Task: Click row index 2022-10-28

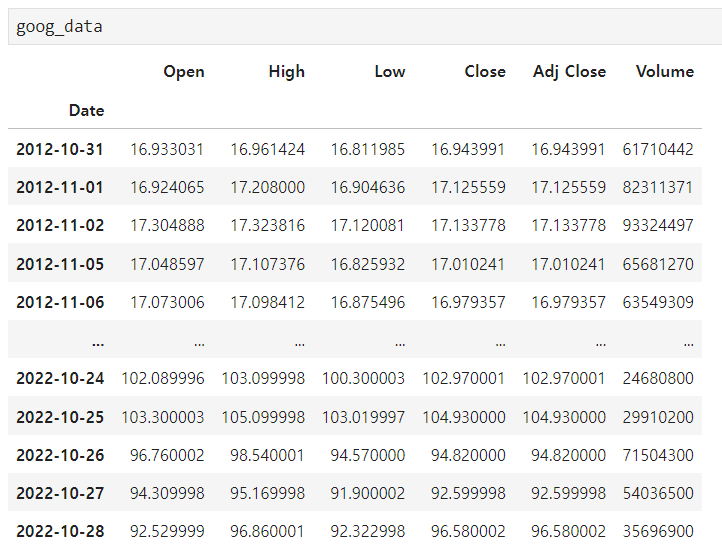Action: [x=60, y=532]
